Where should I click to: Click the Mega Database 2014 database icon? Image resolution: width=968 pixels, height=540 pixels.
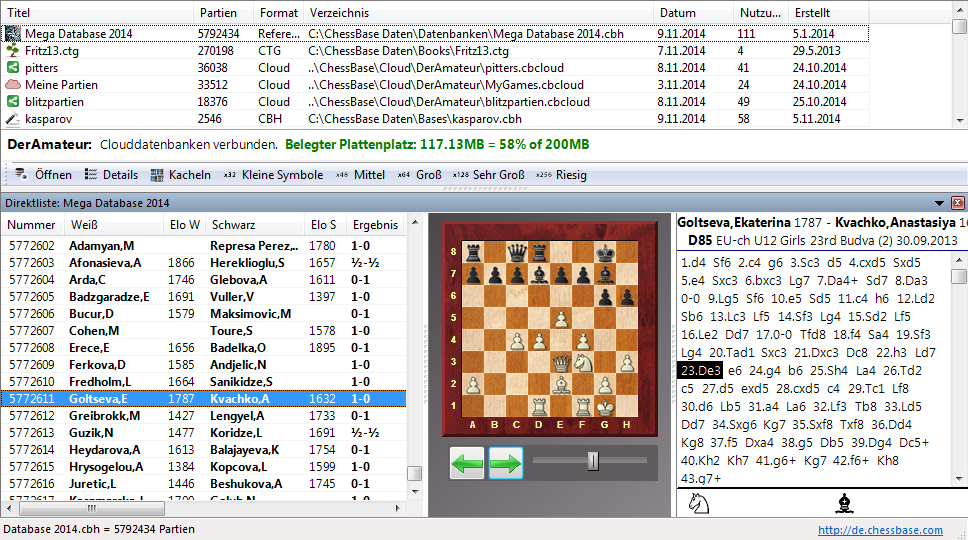point(12,33)
